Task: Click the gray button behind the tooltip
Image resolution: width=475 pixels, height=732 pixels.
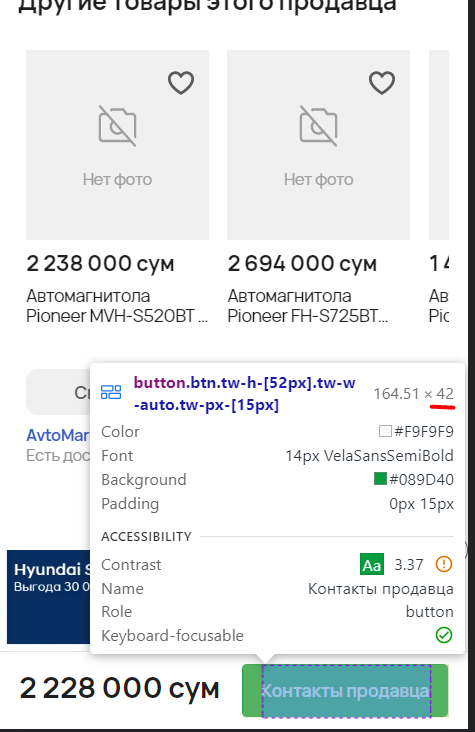Action: [58, 392]
